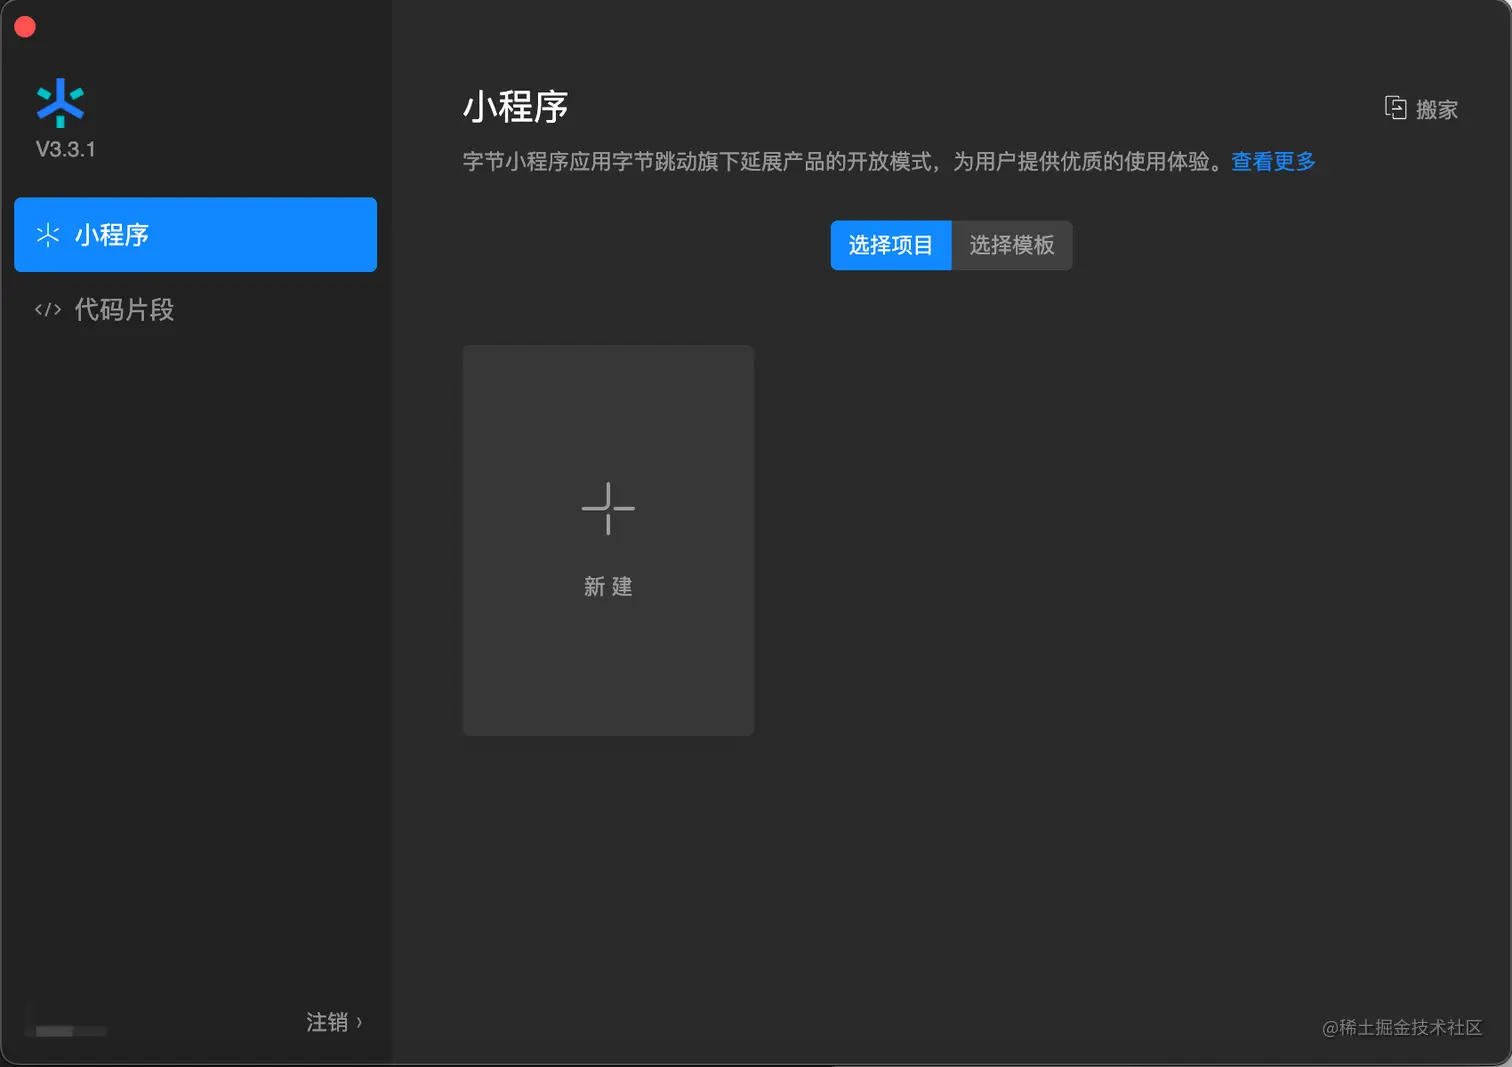
Task: Click the blue highlighted 小程序 sidebar icon
Action: 48,235
